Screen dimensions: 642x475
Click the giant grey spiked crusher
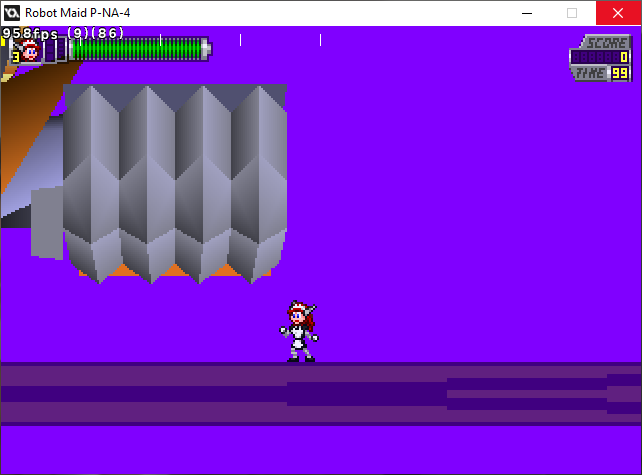175,183
